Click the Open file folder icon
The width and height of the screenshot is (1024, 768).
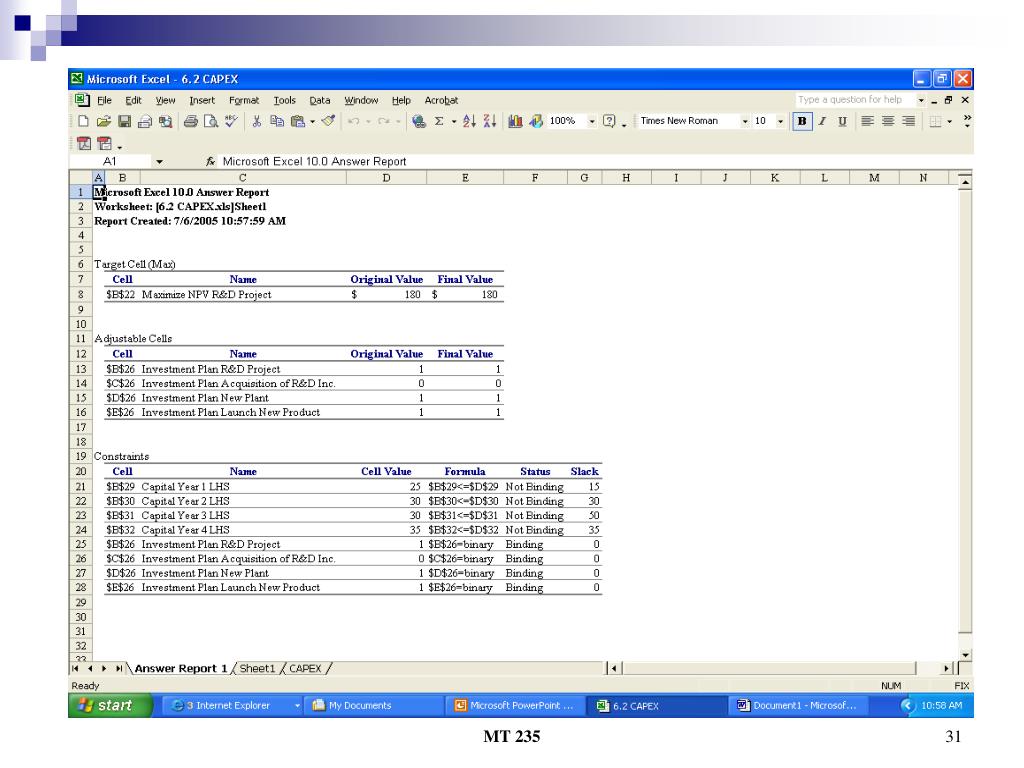click(x=103, y=121)
